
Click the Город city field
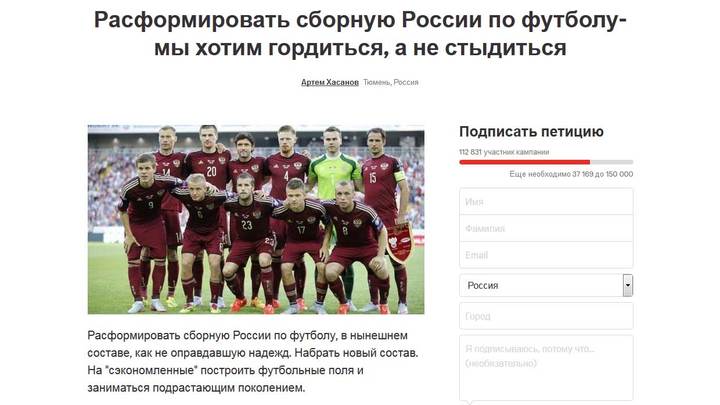tap(546, 316)
